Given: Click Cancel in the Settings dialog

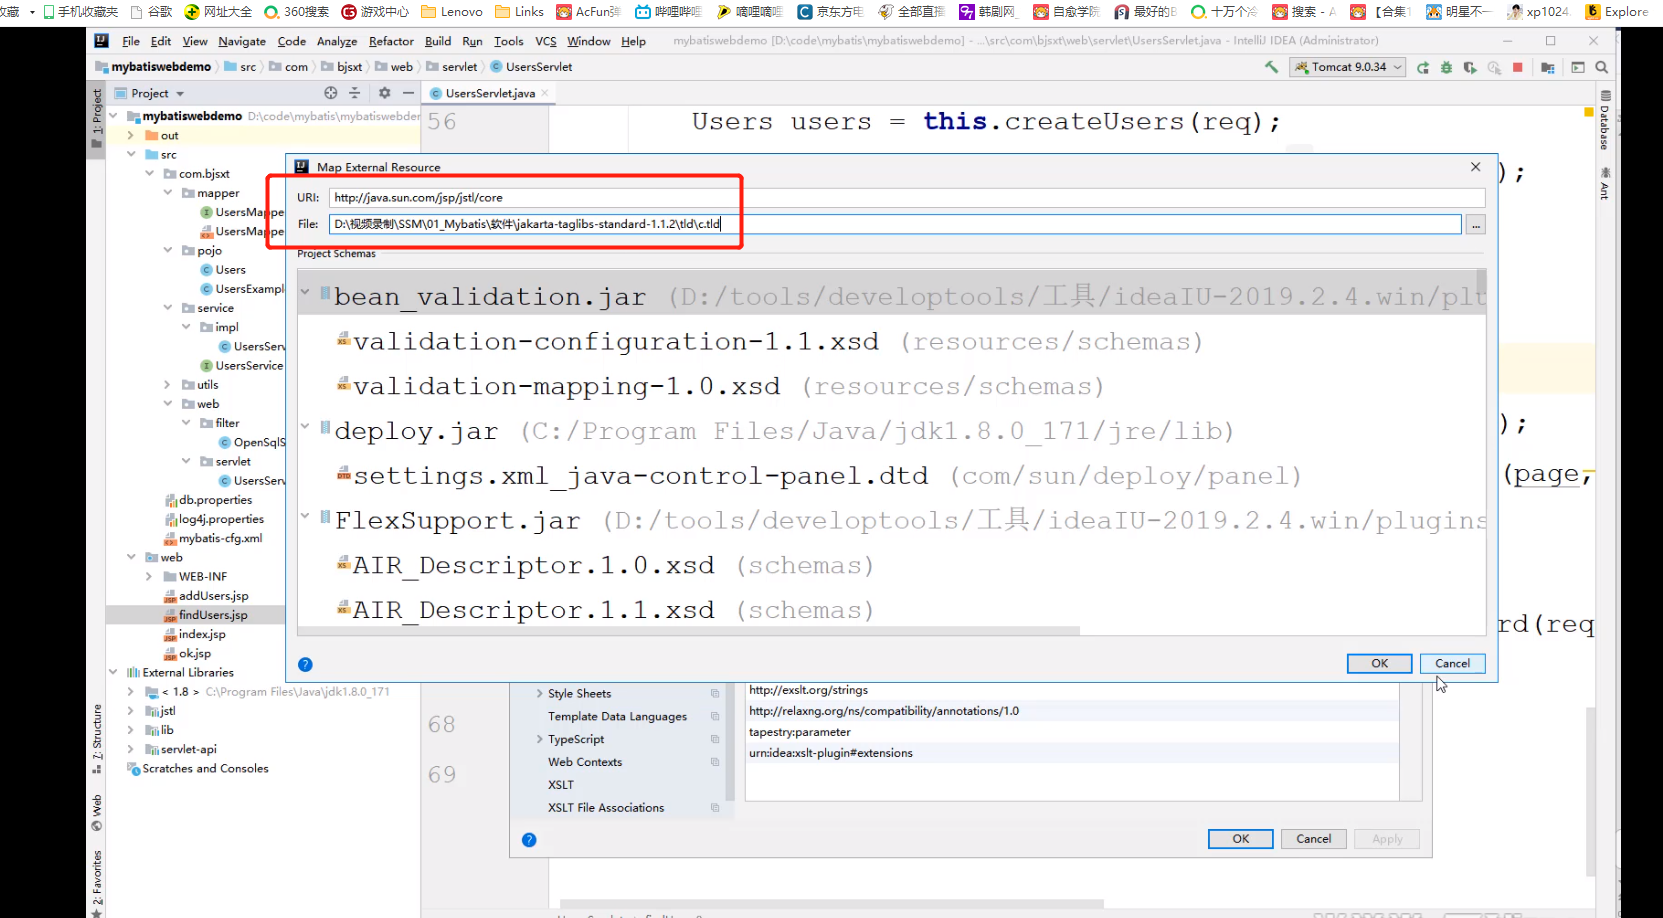Looking at the screenshot, I should click(1313, 839).
